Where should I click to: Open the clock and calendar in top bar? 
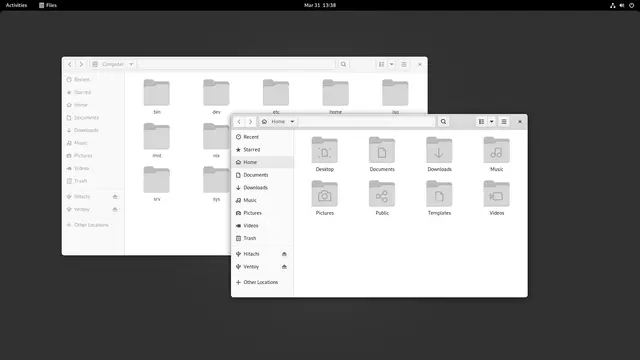pyautogui.click(x=320, y=5)
